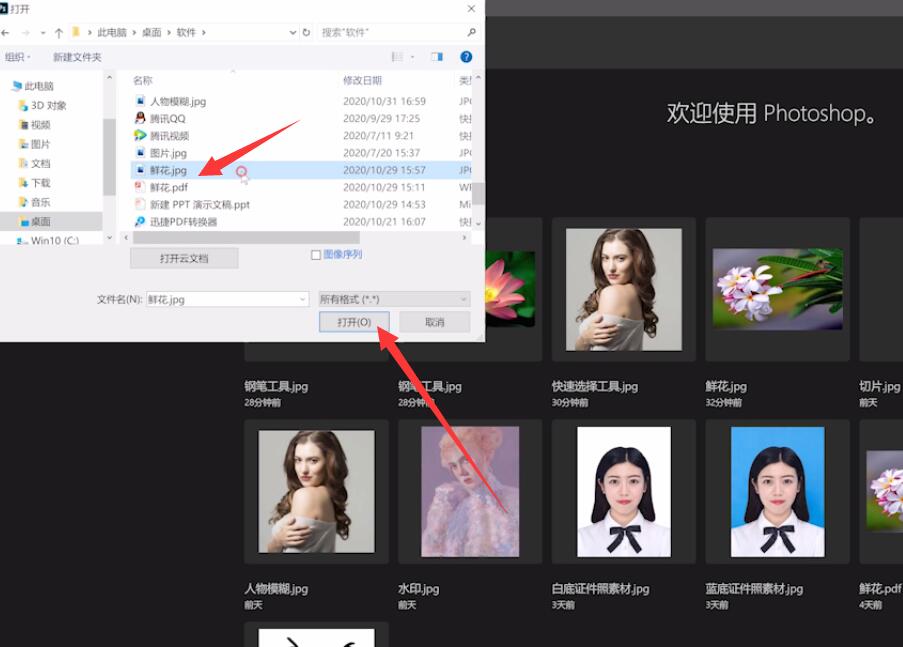The height and width of the screenshot is (647, 903).
Task: Click the 人物模糊.jpg file icon
Action: [140, 101]
